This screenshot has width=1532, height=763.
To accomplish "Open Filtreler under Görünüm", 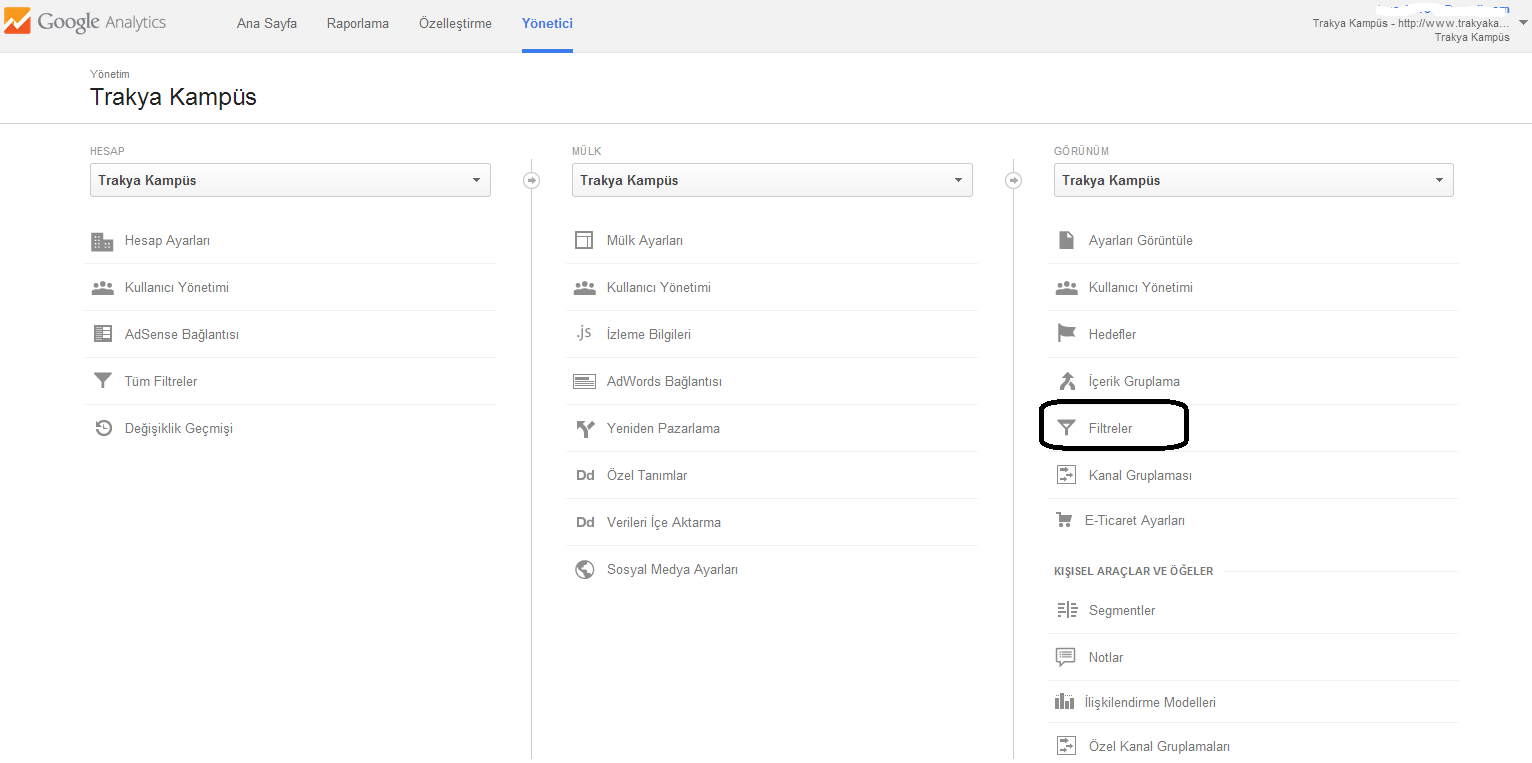I will [x=1110, y=429].
